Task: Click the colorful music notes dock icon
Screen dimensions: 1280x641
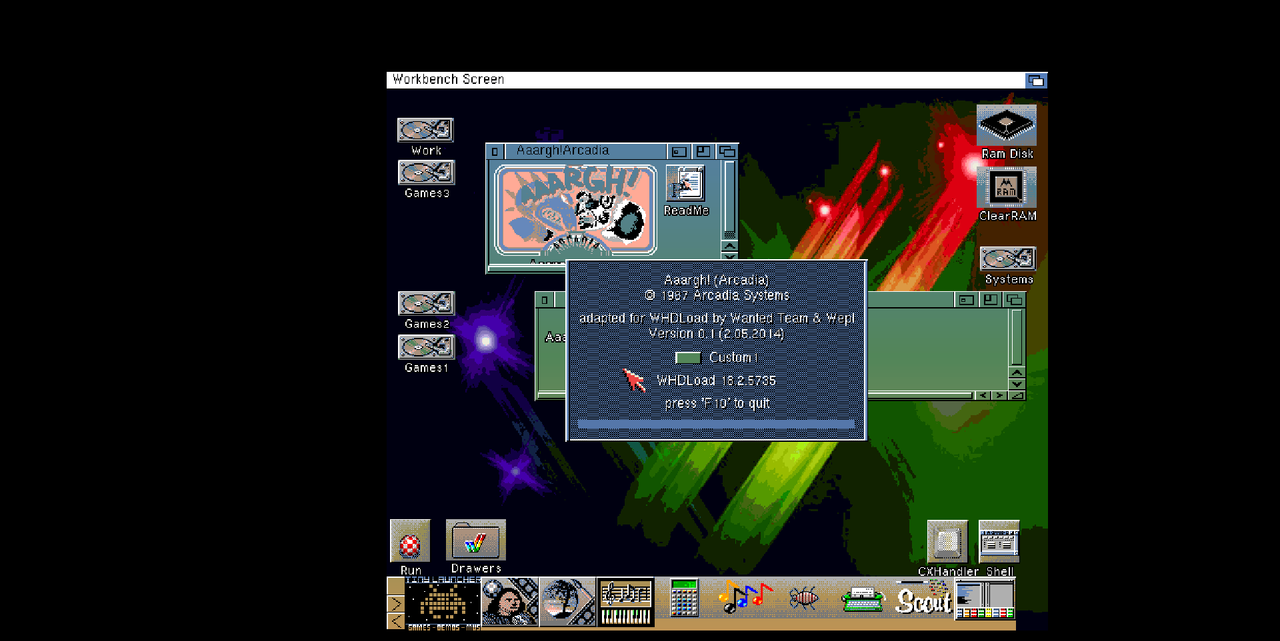Action: 745,598
